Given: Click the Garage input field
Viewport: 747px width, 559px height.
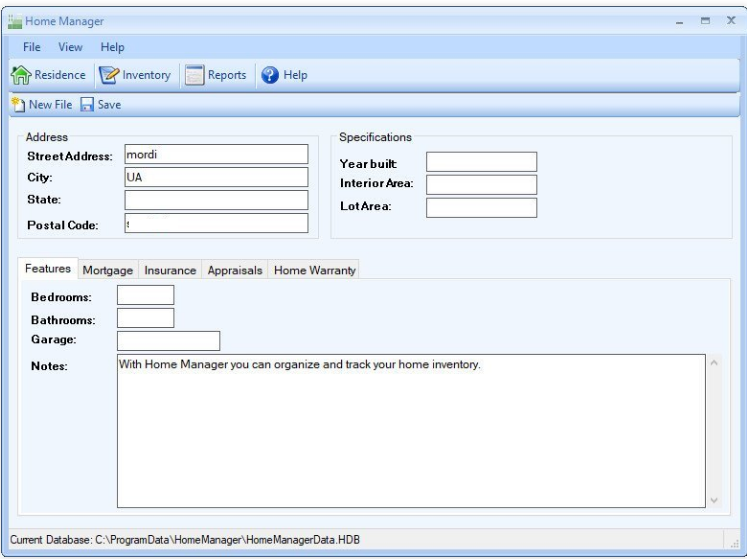Looking at the screenshot, I should (x=168, y=341).
